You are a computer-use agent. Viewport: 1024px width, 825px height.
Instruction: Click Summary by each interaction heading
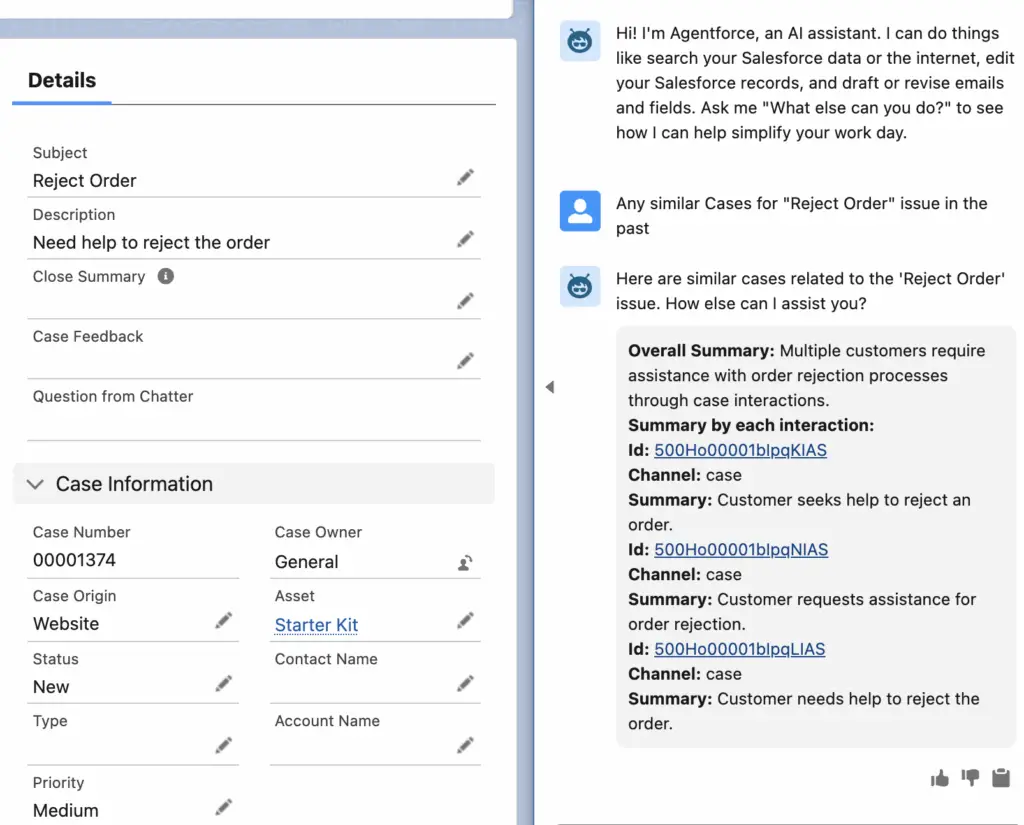pyautogui.click(x=751, y=425)
